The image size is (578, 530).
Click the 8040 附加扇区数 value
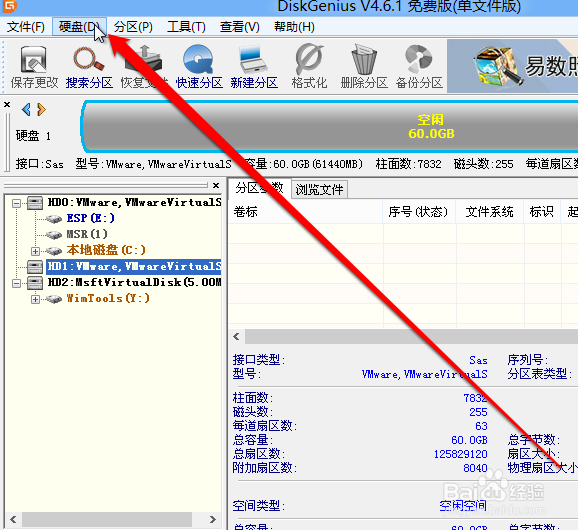coord(476,468)
